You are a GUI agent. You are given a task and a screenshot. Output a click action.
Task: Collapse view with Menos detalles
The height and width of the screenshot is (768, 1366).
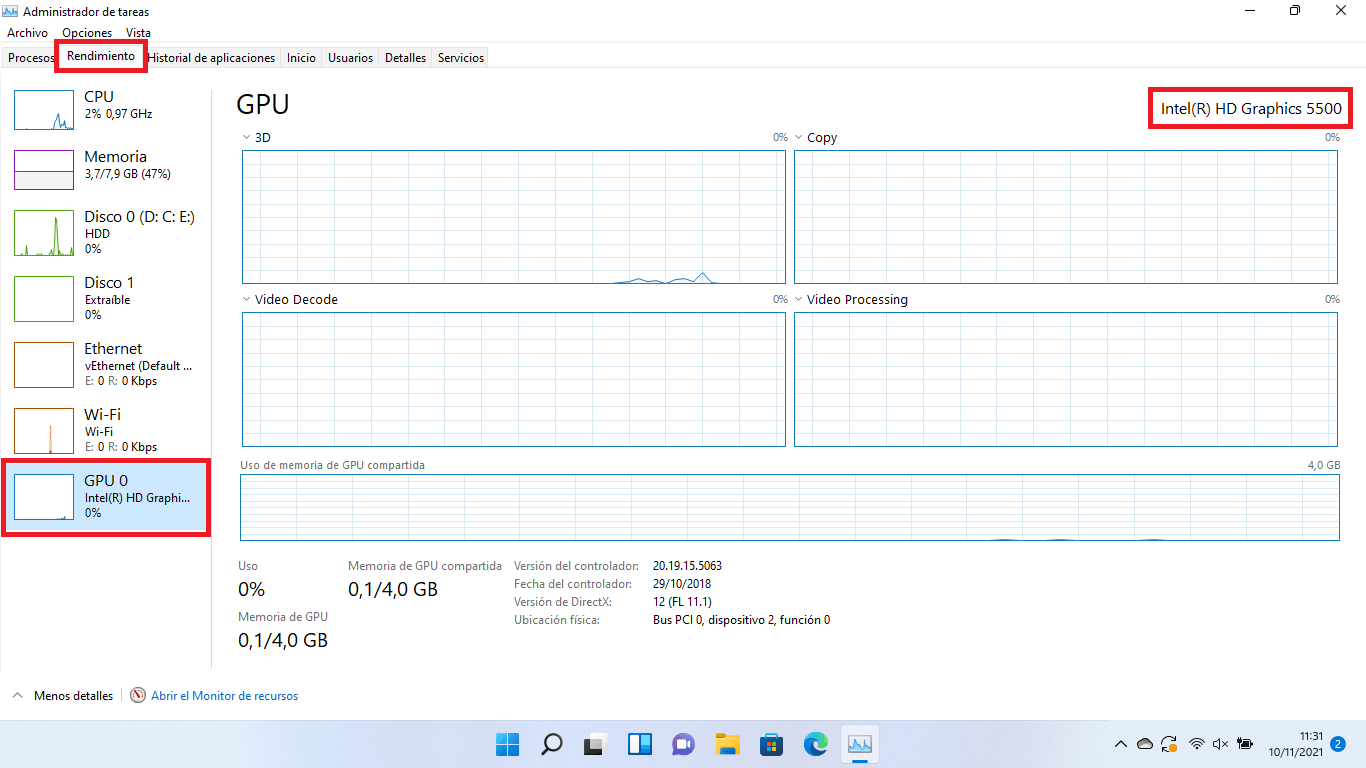62,696
